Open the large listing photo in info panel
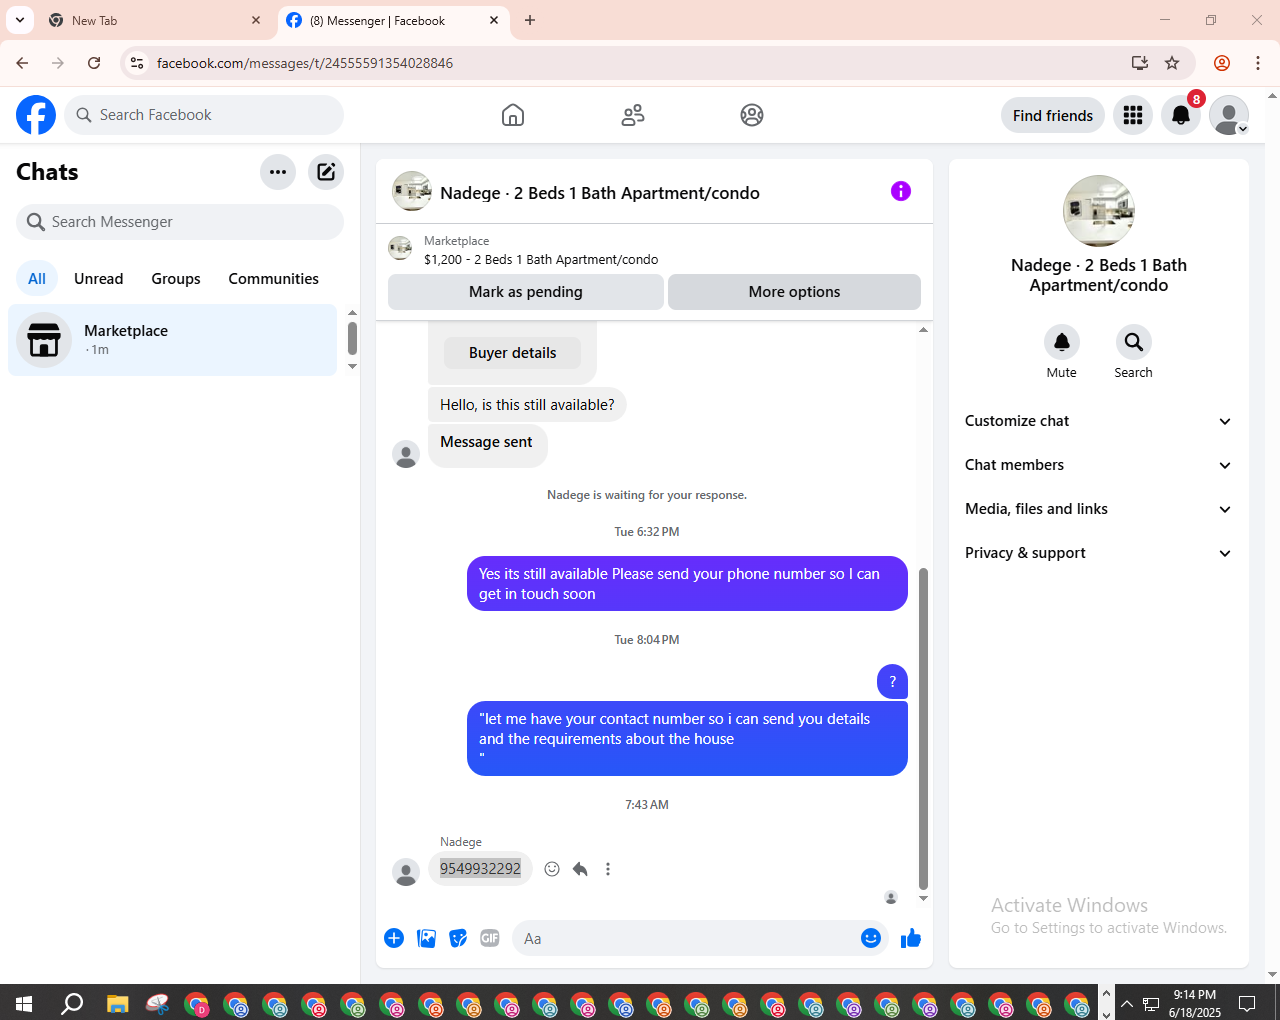 pos(1099,211)
